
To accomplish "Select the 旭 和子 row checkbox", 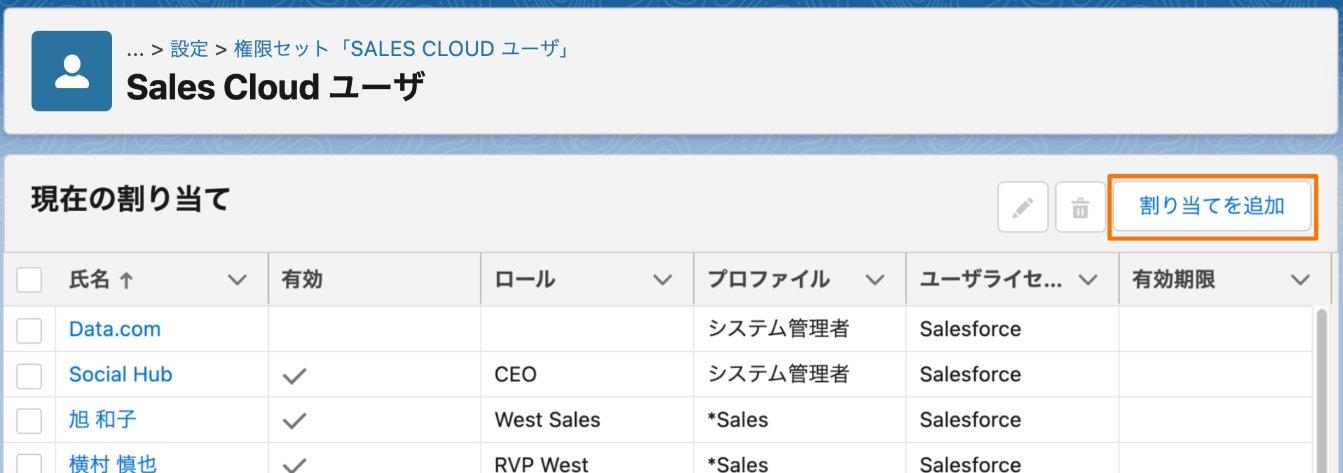I will (x=29, y=421).
